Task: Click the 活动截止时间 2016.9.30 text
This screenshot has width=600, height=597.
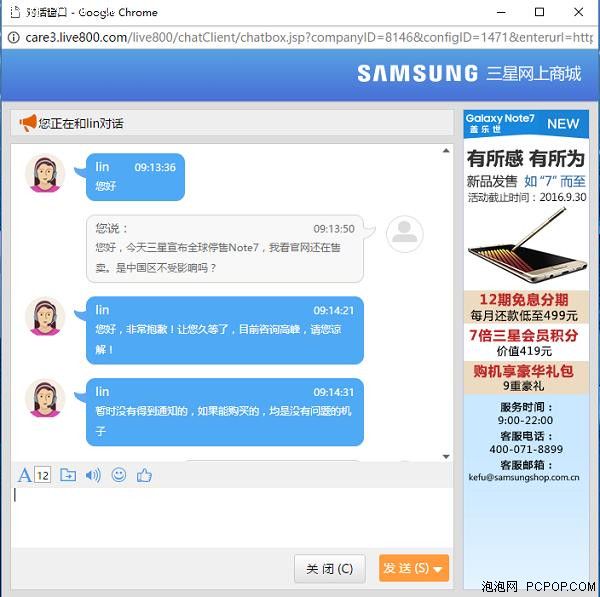Action: point(527,197)
